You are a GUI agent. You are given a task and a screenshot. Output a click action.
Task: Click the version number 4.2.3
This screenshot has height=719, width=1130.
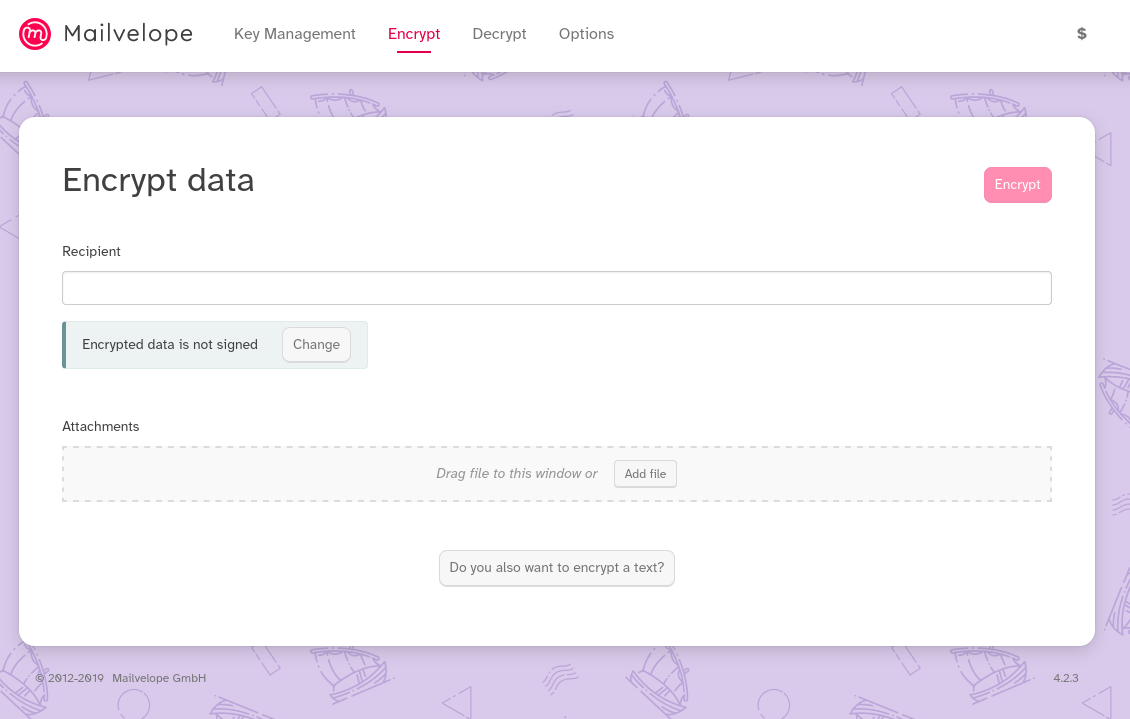click(1065, 678)
